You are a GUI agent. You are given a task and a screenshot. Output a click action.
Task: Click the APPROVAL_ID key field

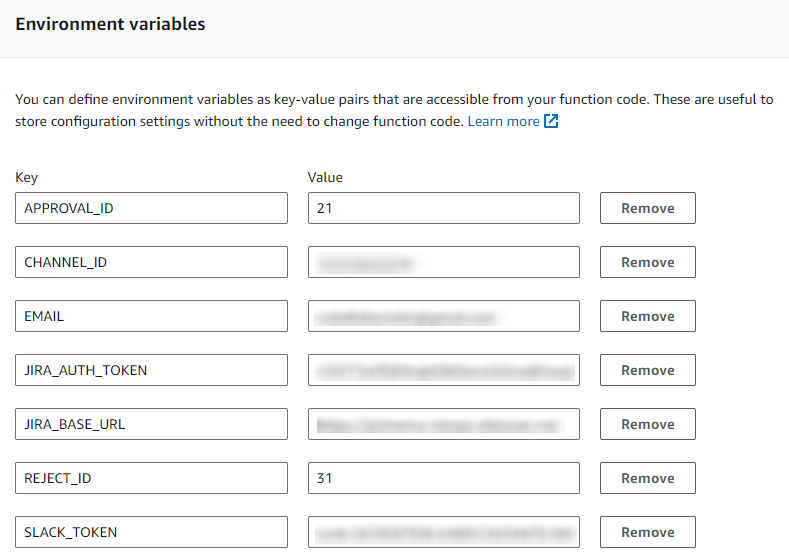[151, 208]
